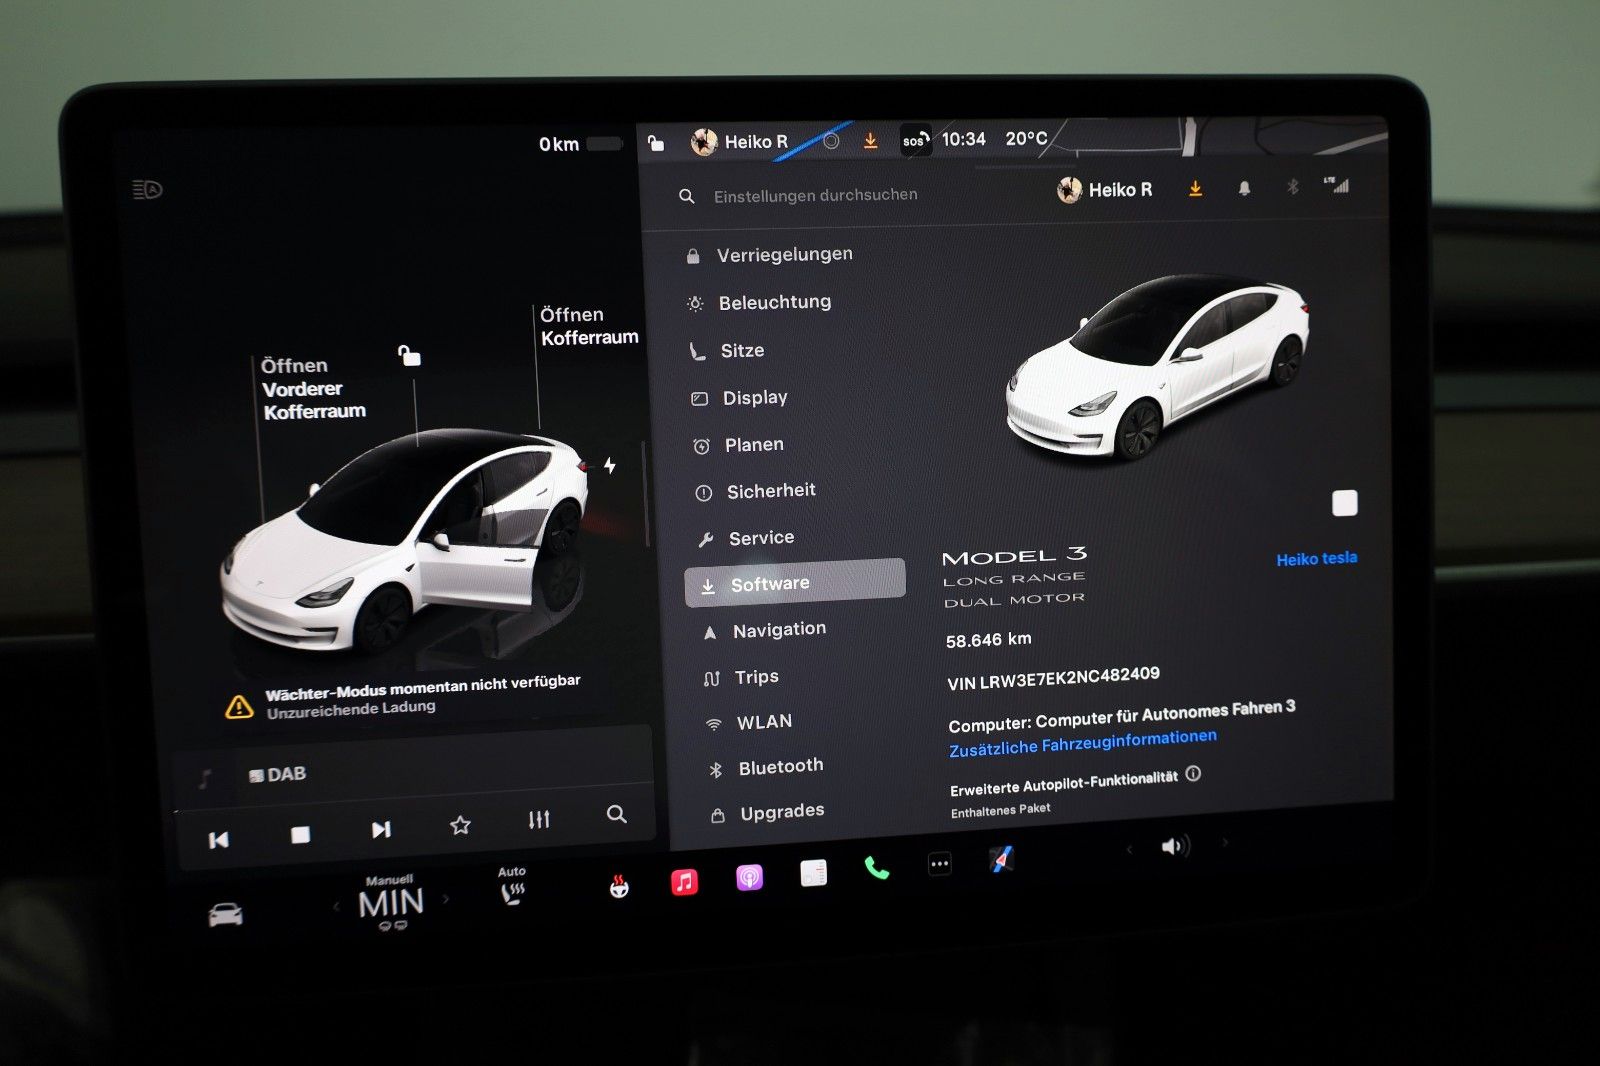Decrease temperature with left arrow beside MIN
The height and width of the screenshot is (1066, 1600).
[x=336, y=907]
